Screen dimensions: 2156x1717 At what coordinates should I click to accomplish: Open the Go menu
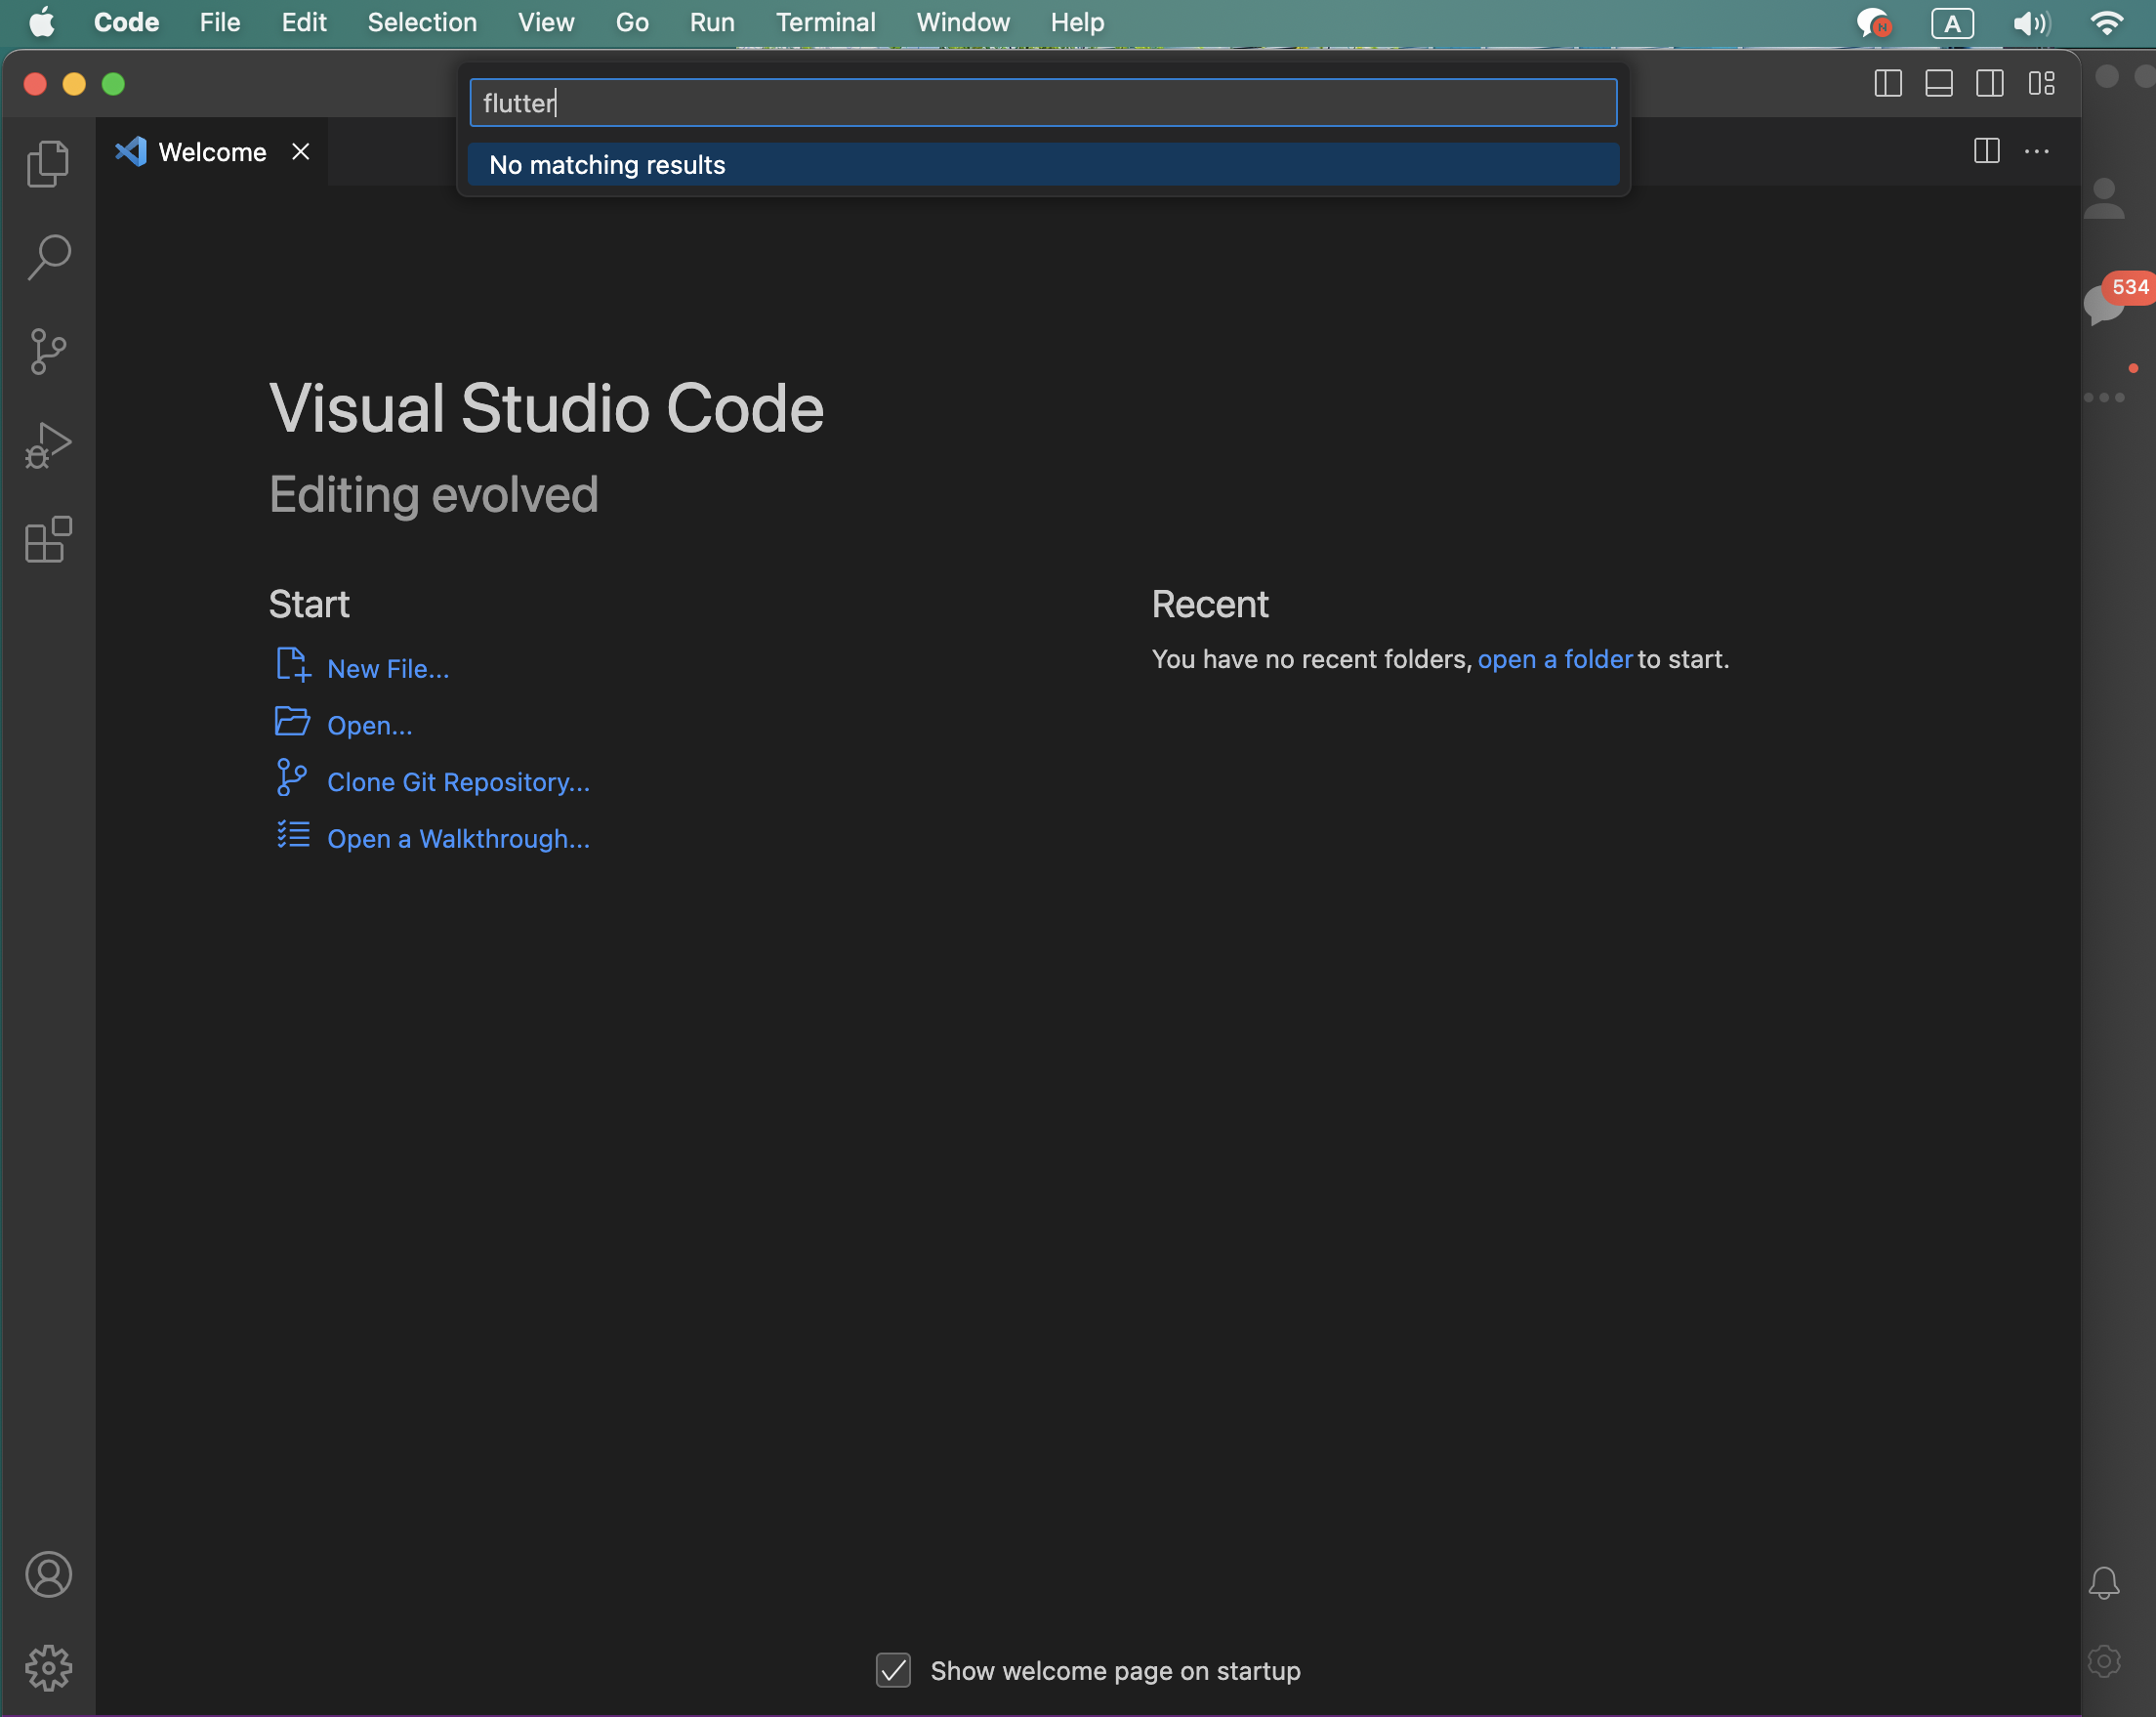632,22
